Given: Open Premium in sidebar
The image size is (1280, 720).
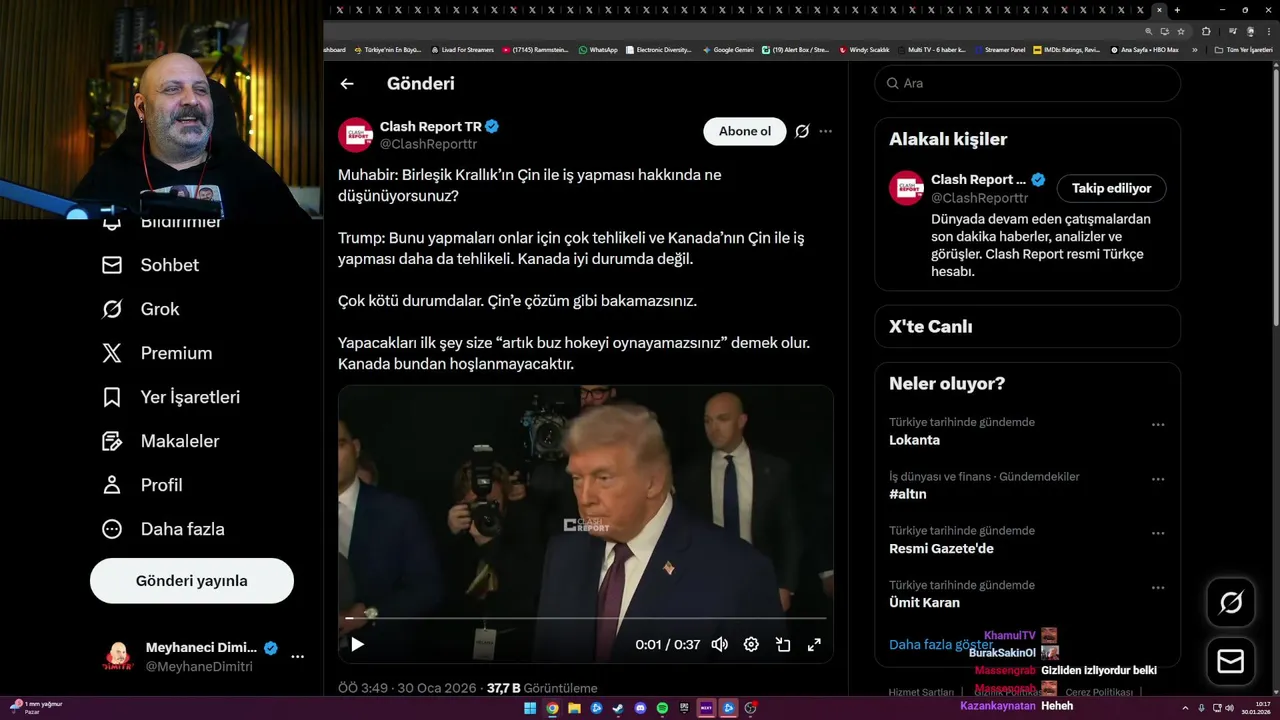Looking at the screenshot, I should pyautogui.click(x=158, y=353).
